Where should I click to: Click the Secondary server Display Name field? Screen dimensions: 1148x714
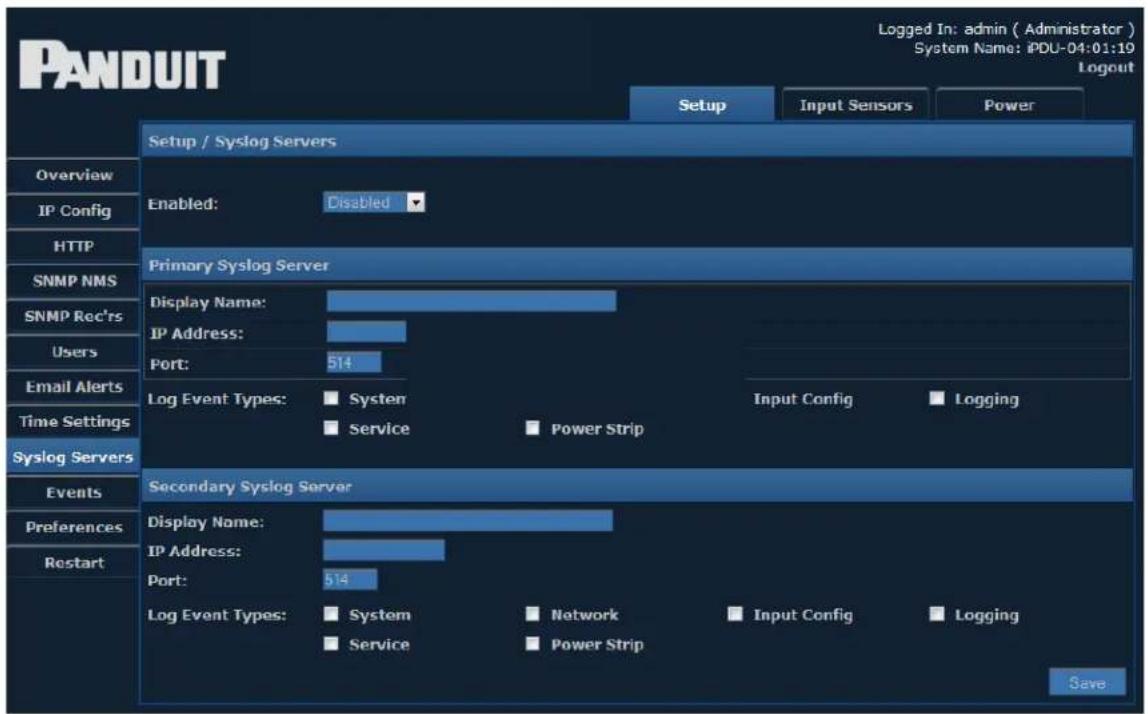468,521
